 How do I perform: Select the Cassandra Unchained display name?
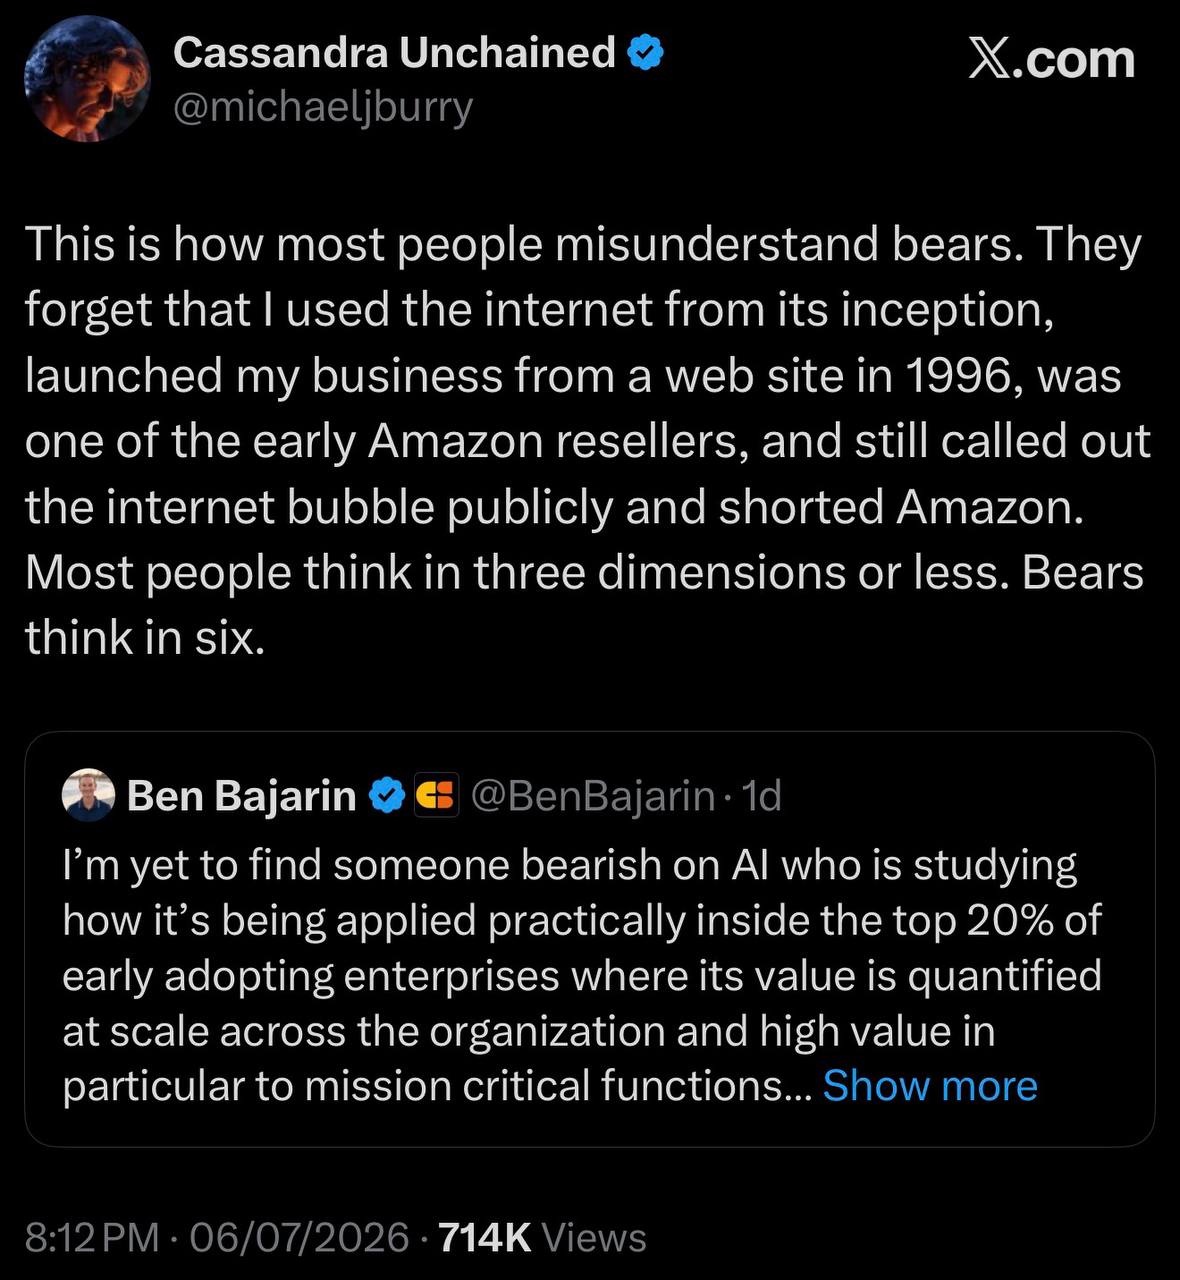(394, 53)
